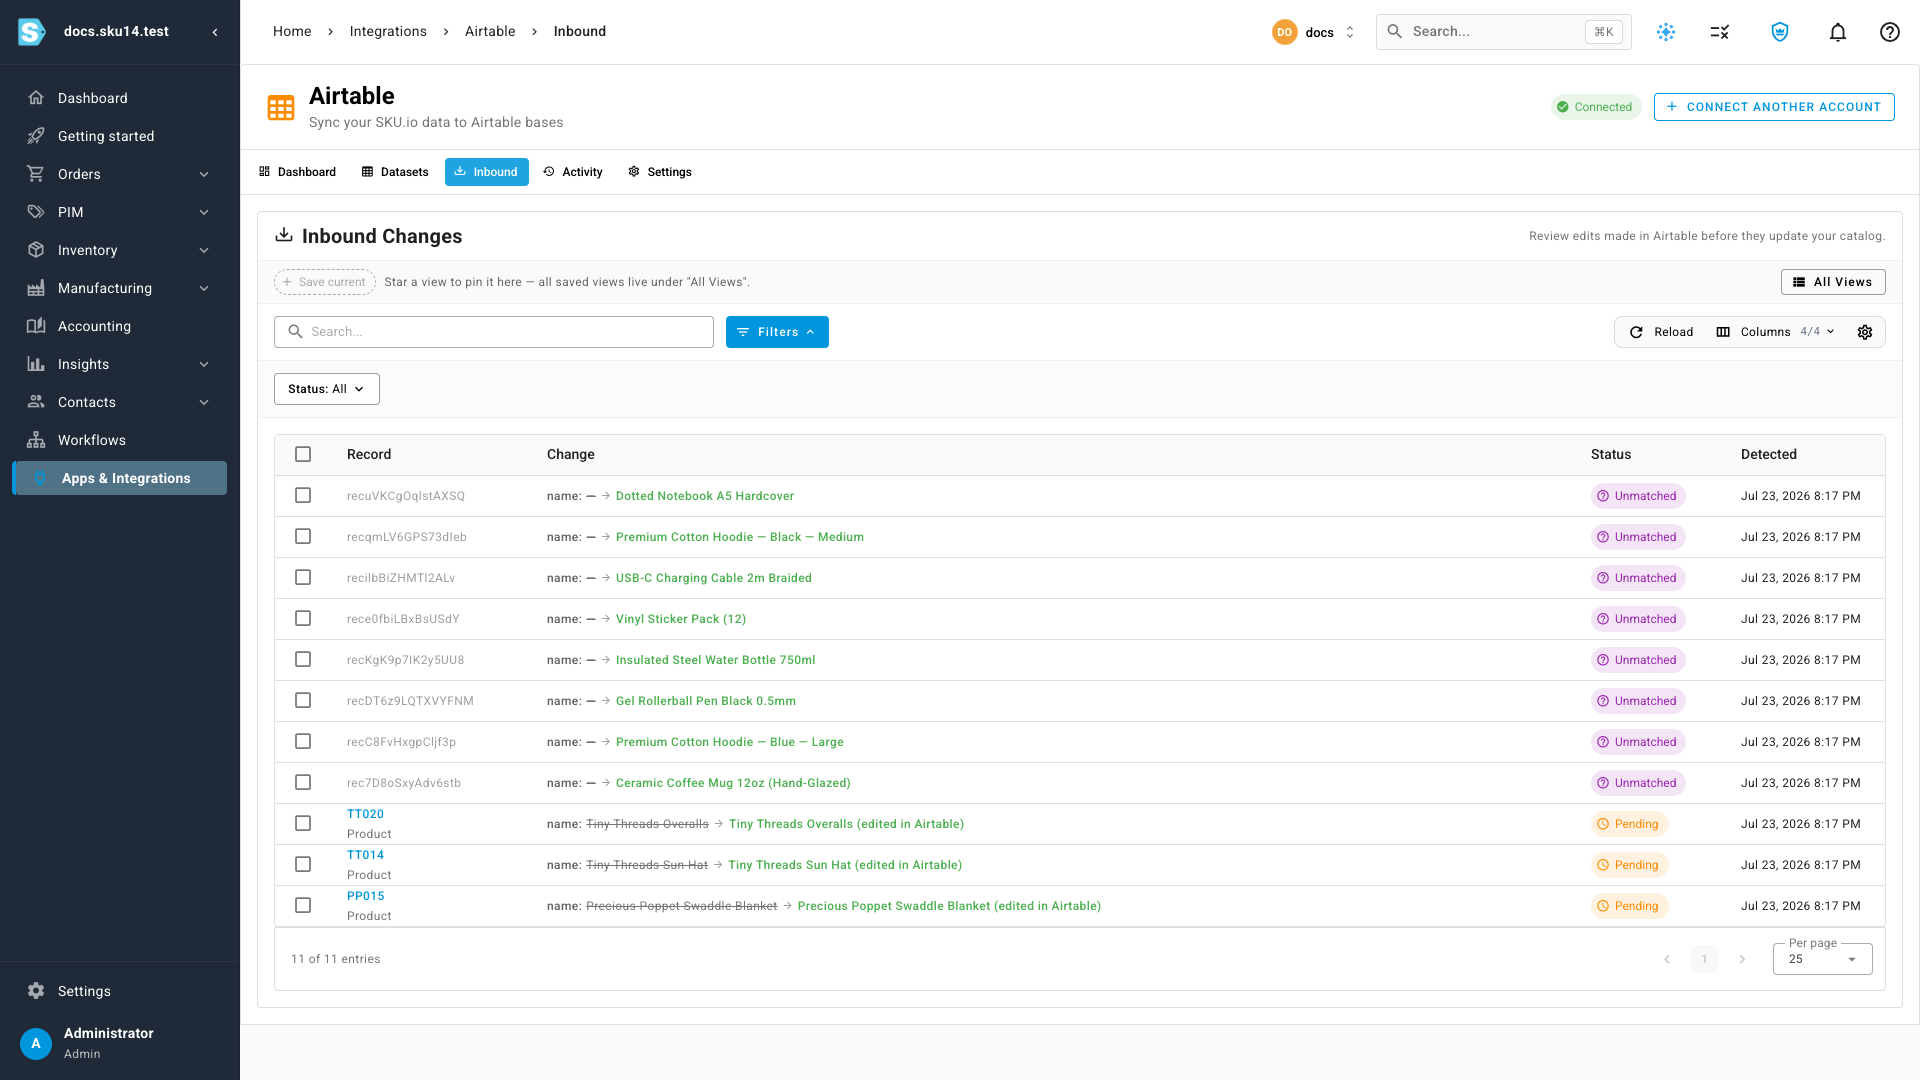Open table settings gear icon
The width and height of the screenshot is (1920, 1080).
click(1865, 332)
